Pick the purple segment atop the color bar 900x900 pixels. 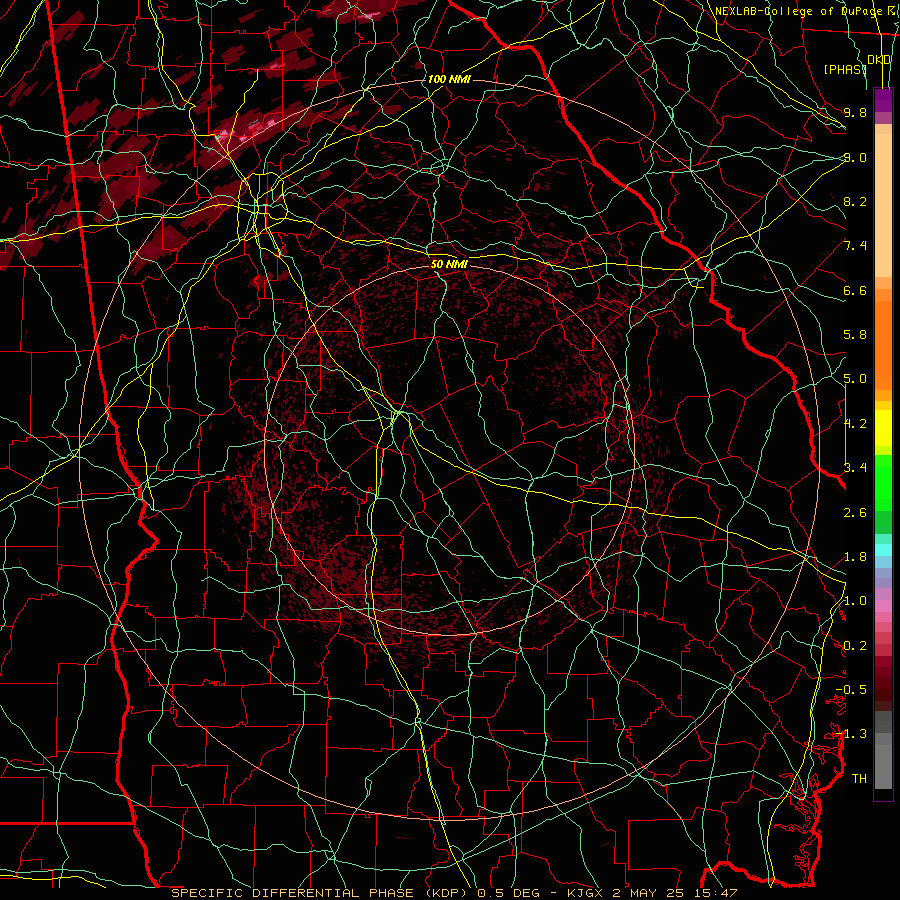click(x=883, y=100)
